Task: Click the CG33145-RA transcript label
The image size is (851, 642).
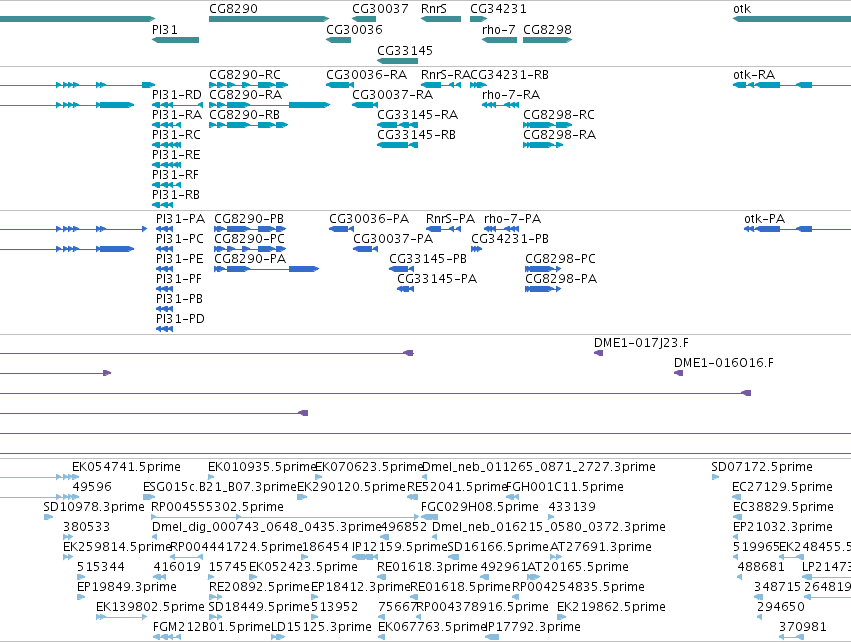Action: (x=417, y=115)
